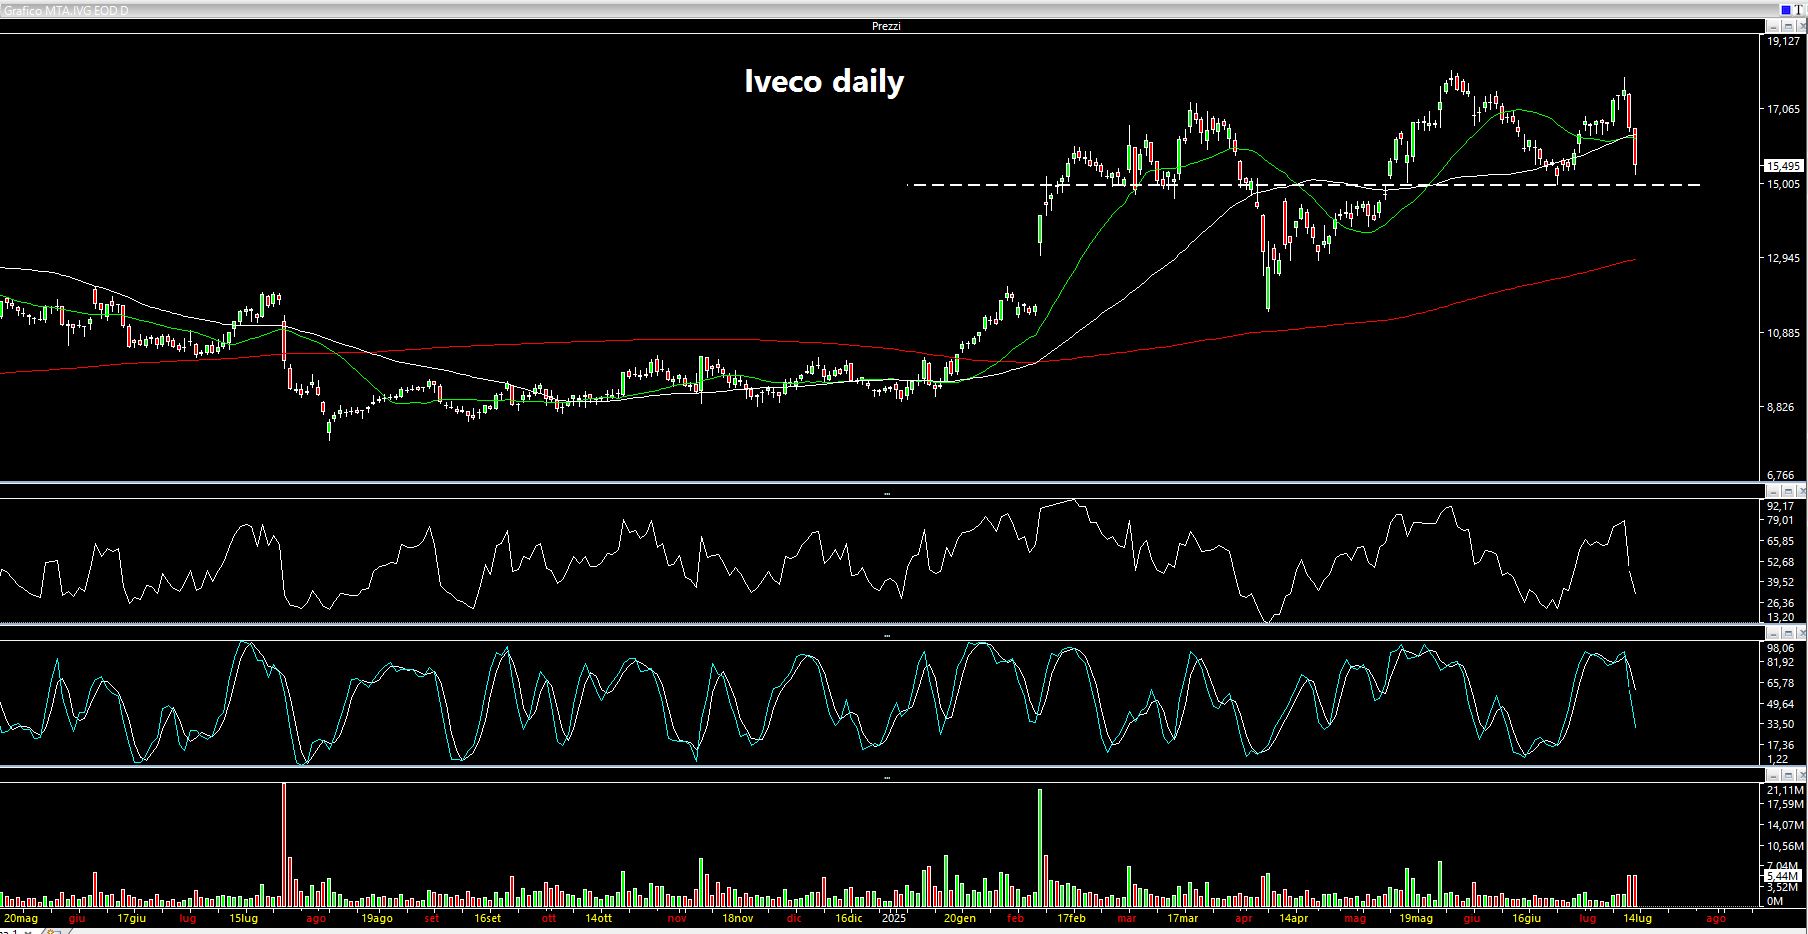Select the T text tool icon
Viewport: 1808px width, 934px height.
pos(1798,10)
